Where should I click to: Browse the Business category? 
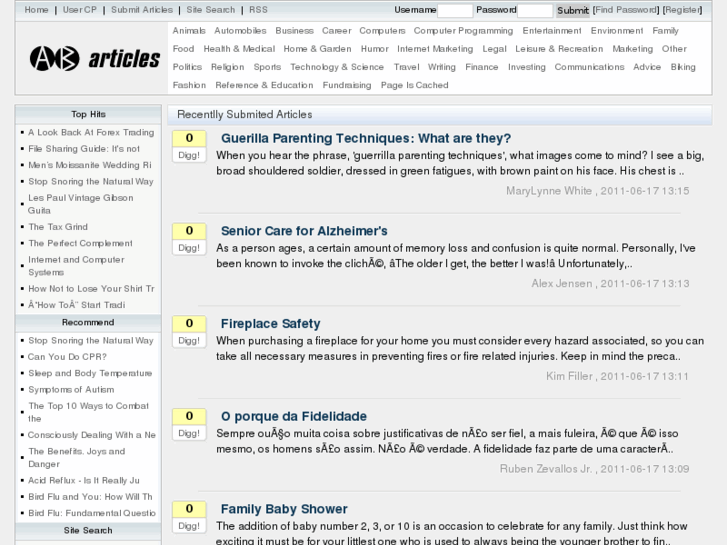pyautogui.click(x=294, y=31)
